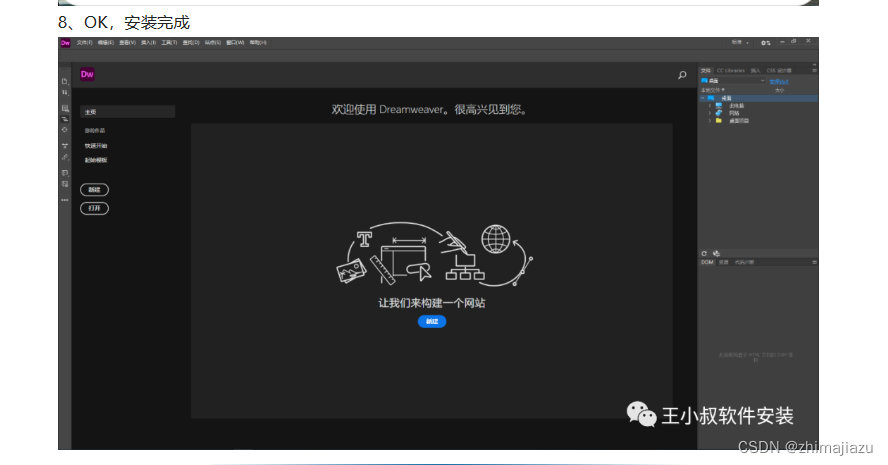Switch to the CSS 设计器 panel tab
The image size is (888, 465).
tap(779, 71)
